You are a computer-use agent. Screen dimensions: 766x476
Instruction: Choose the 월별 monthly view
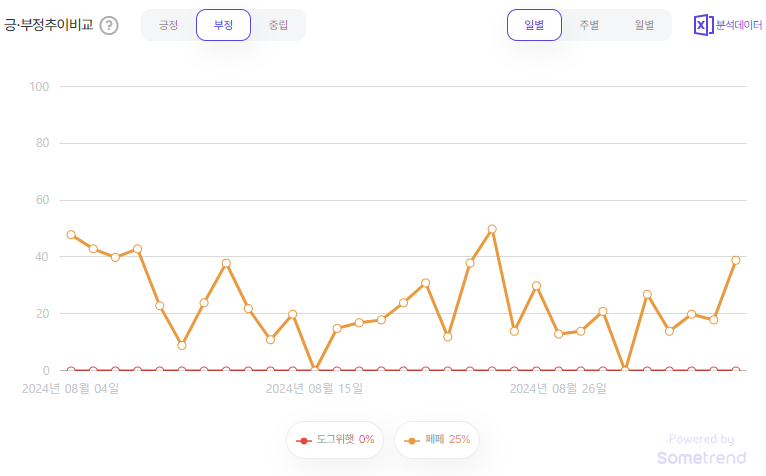point(644,25)
